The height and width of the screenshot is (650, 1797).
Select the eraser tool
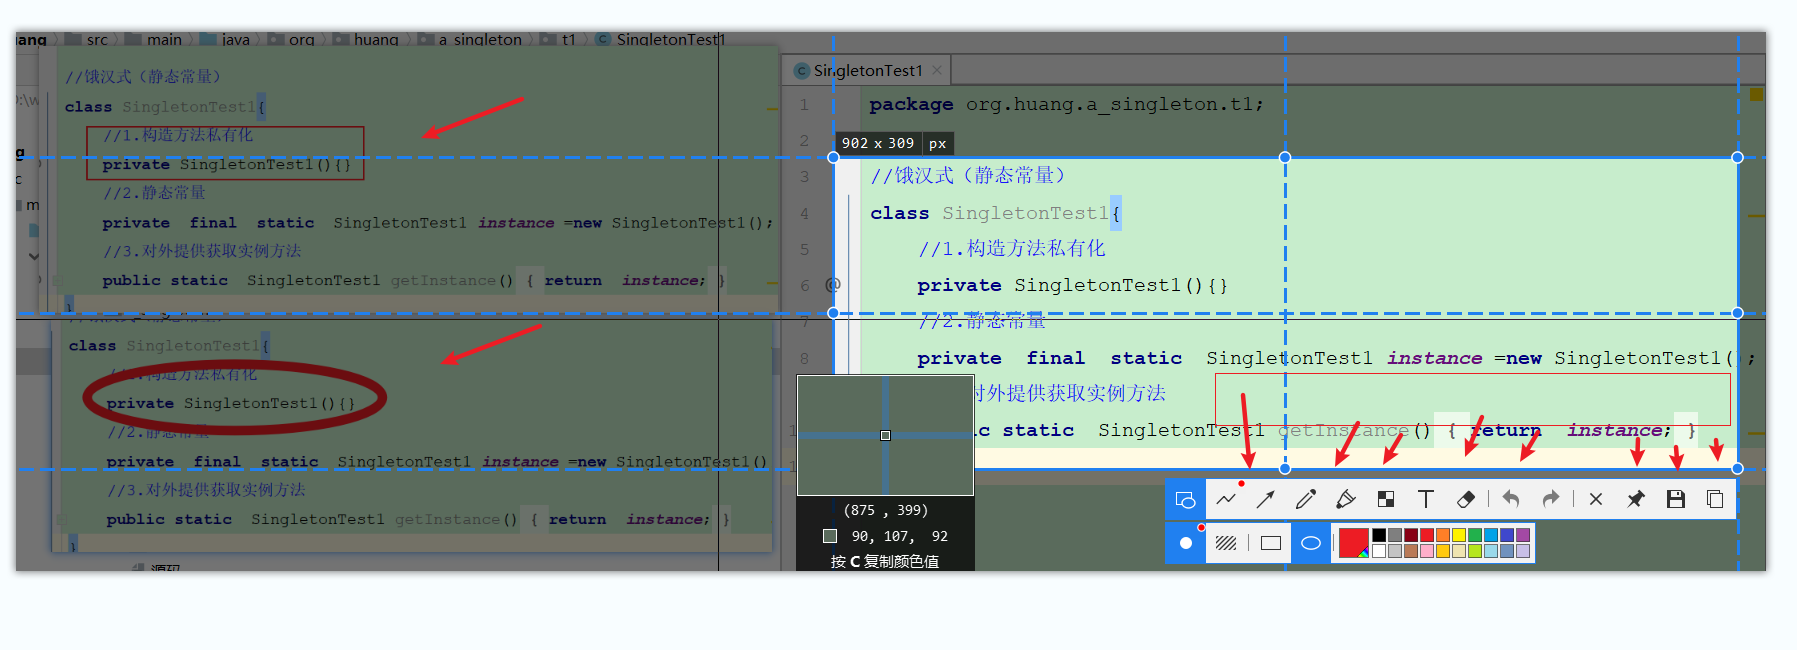(x=1466, y=499)
